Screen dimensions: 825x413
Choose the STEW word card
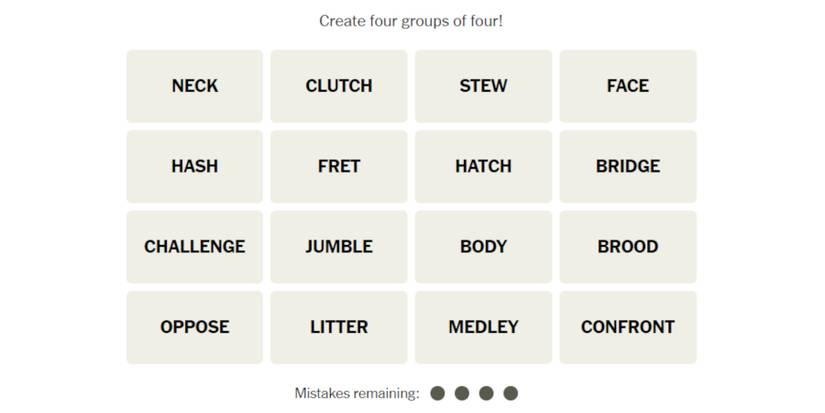pos(483,86)
